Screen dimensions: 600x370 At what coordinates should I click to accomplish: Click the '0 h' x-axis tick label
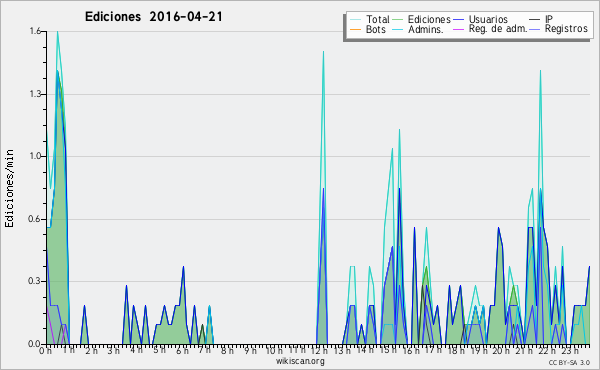[x=46, y=351]
